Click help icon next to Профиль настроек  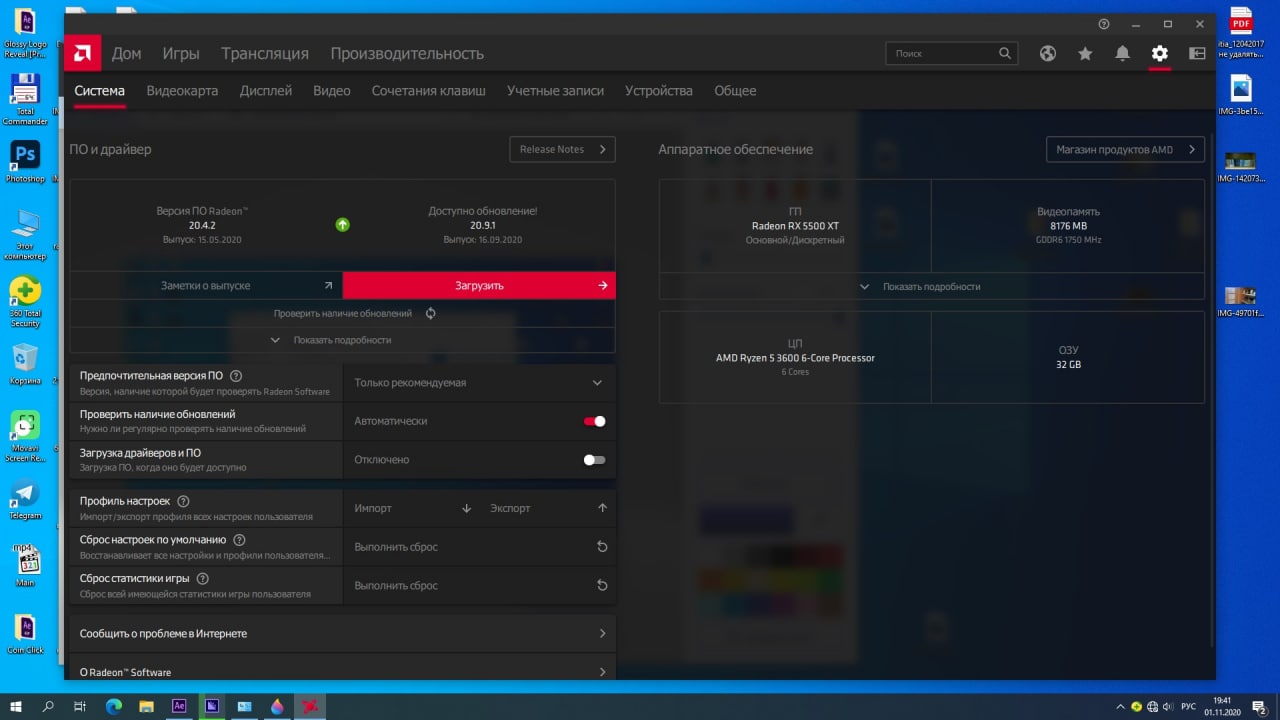pyautogui.click(x=183, y=501)
